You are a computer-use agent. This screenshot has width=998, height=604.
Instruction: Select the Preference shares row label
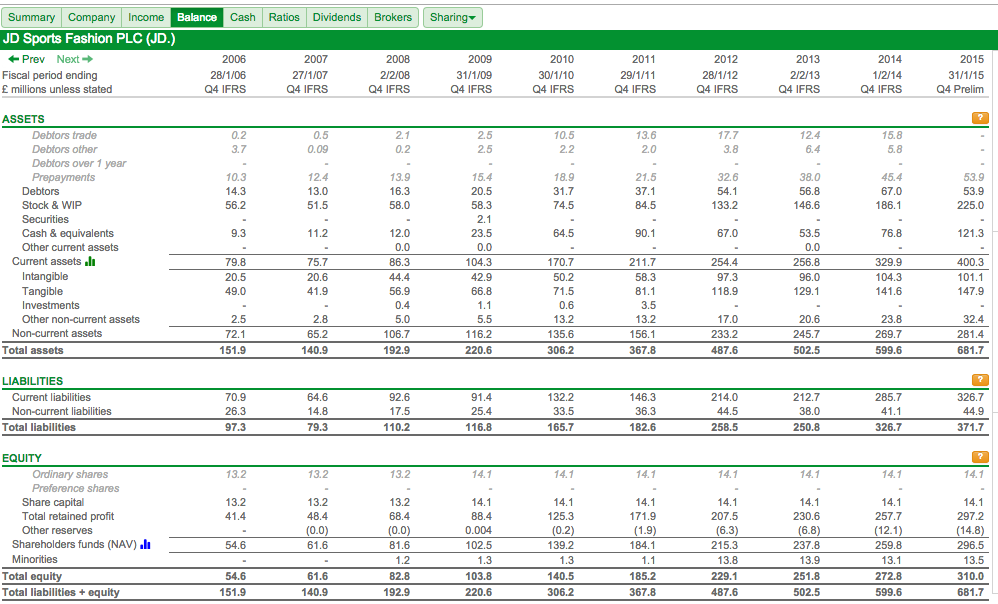pyautogui.click(x=76, y=489)
